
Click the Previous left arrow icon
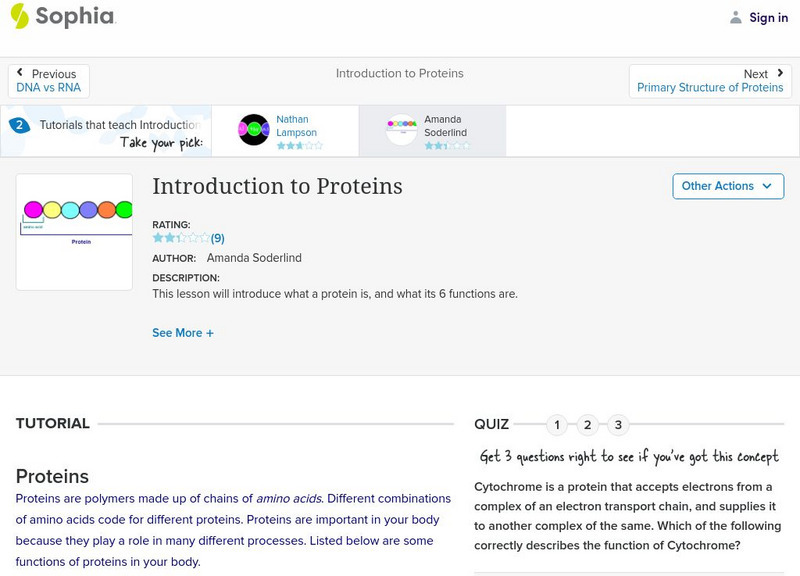tap(21, 73)
